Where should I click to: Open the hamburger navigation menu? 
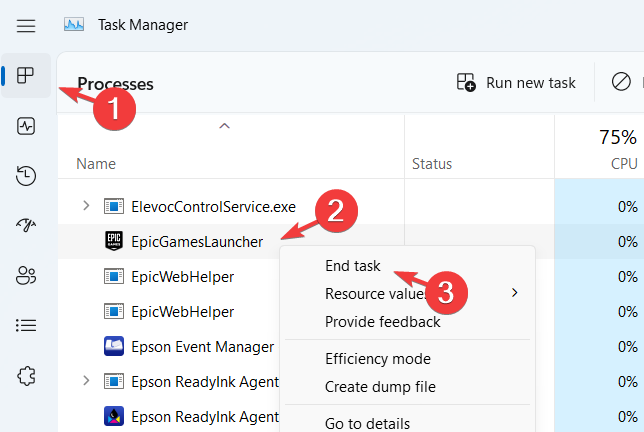click(x=26, y=25)
